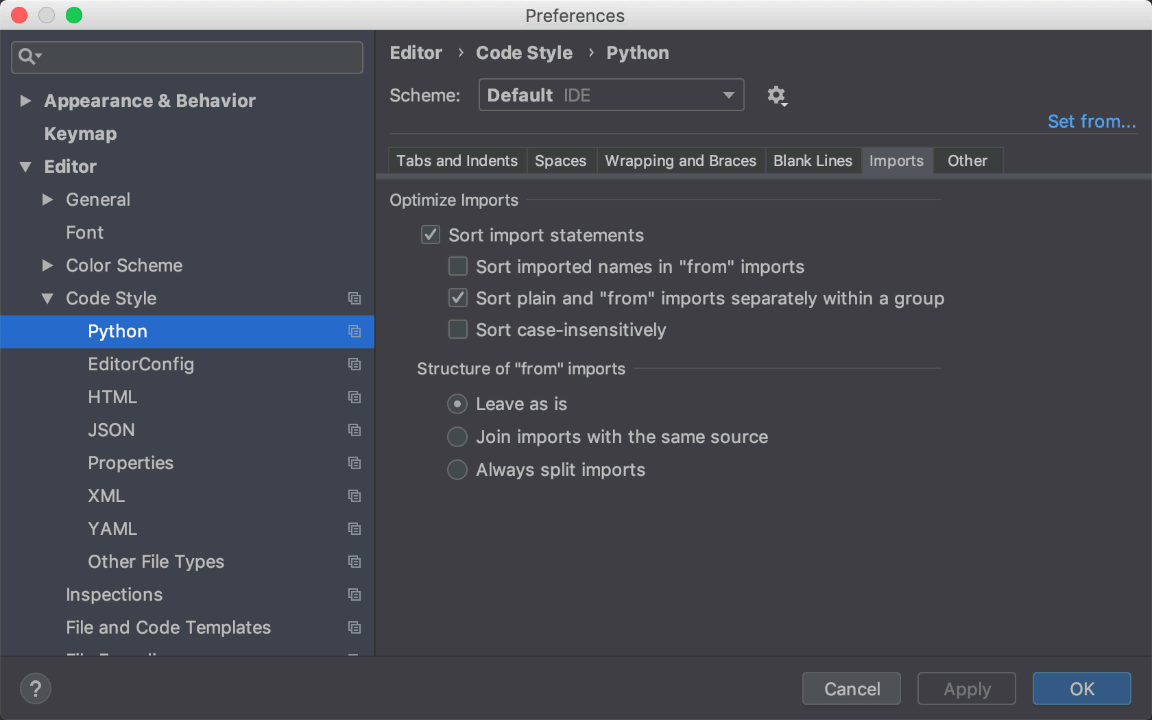Expand the Appearance & Behavior section

pyautogui.click(x=25, y=100)
